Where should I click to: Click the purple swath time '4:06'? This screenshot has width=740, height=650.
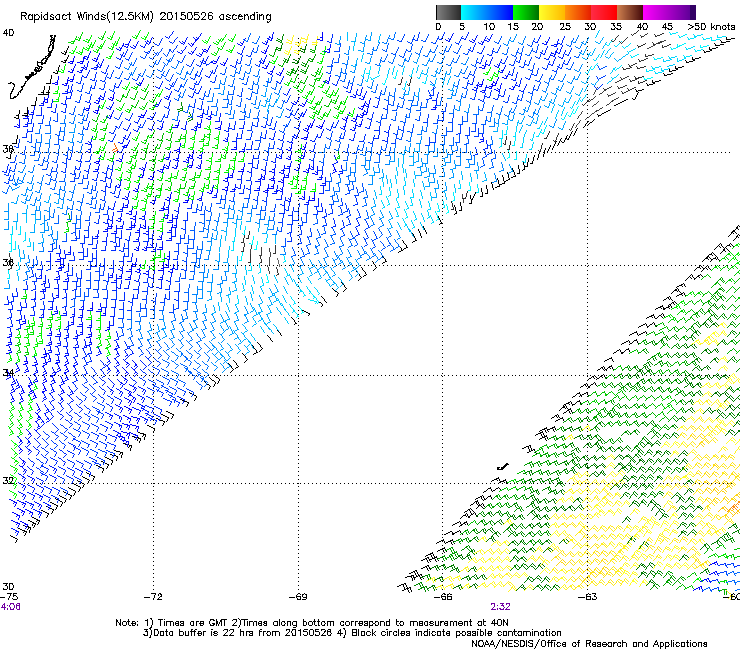click(x=10, y=607)
